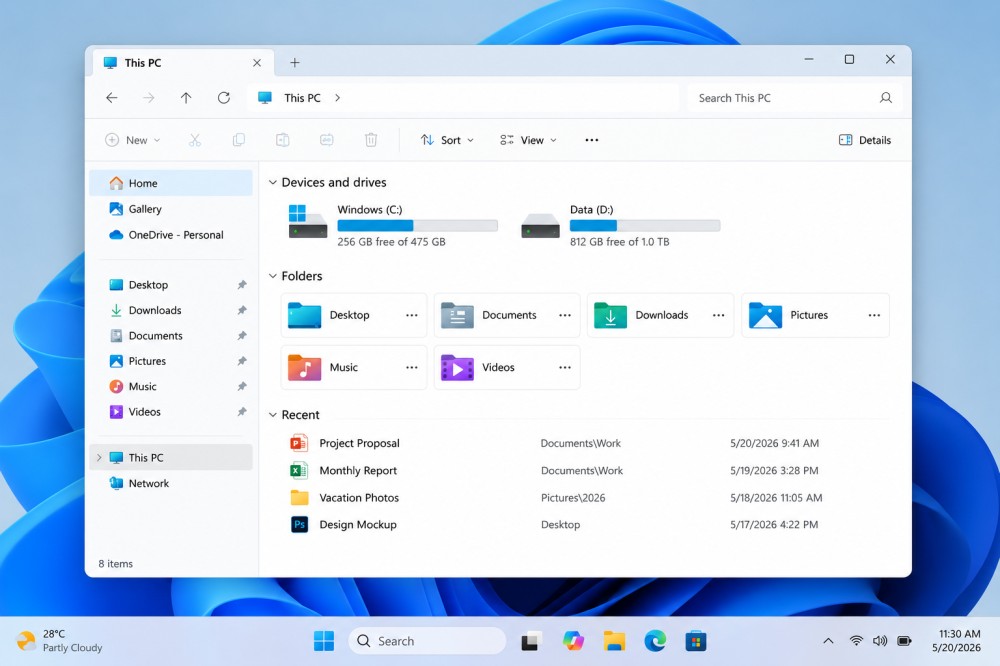Open the View dropdown menu
The image size is (1000, 666).
pos(528,140)
